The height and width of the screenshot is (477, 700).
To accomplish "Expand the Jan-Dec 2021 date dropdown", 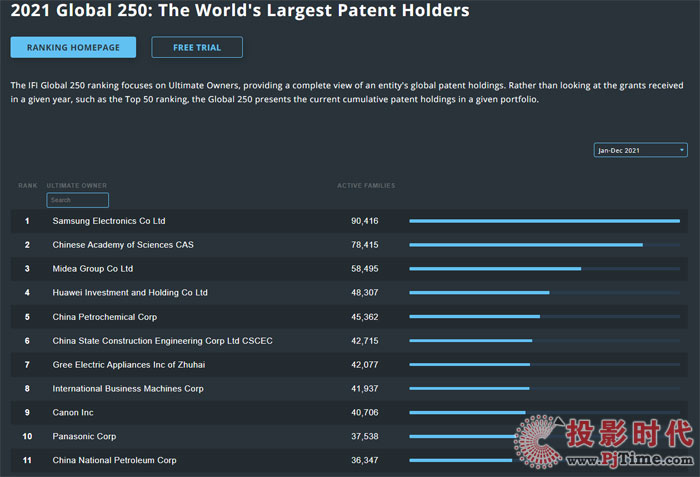I will pos(640,150).
